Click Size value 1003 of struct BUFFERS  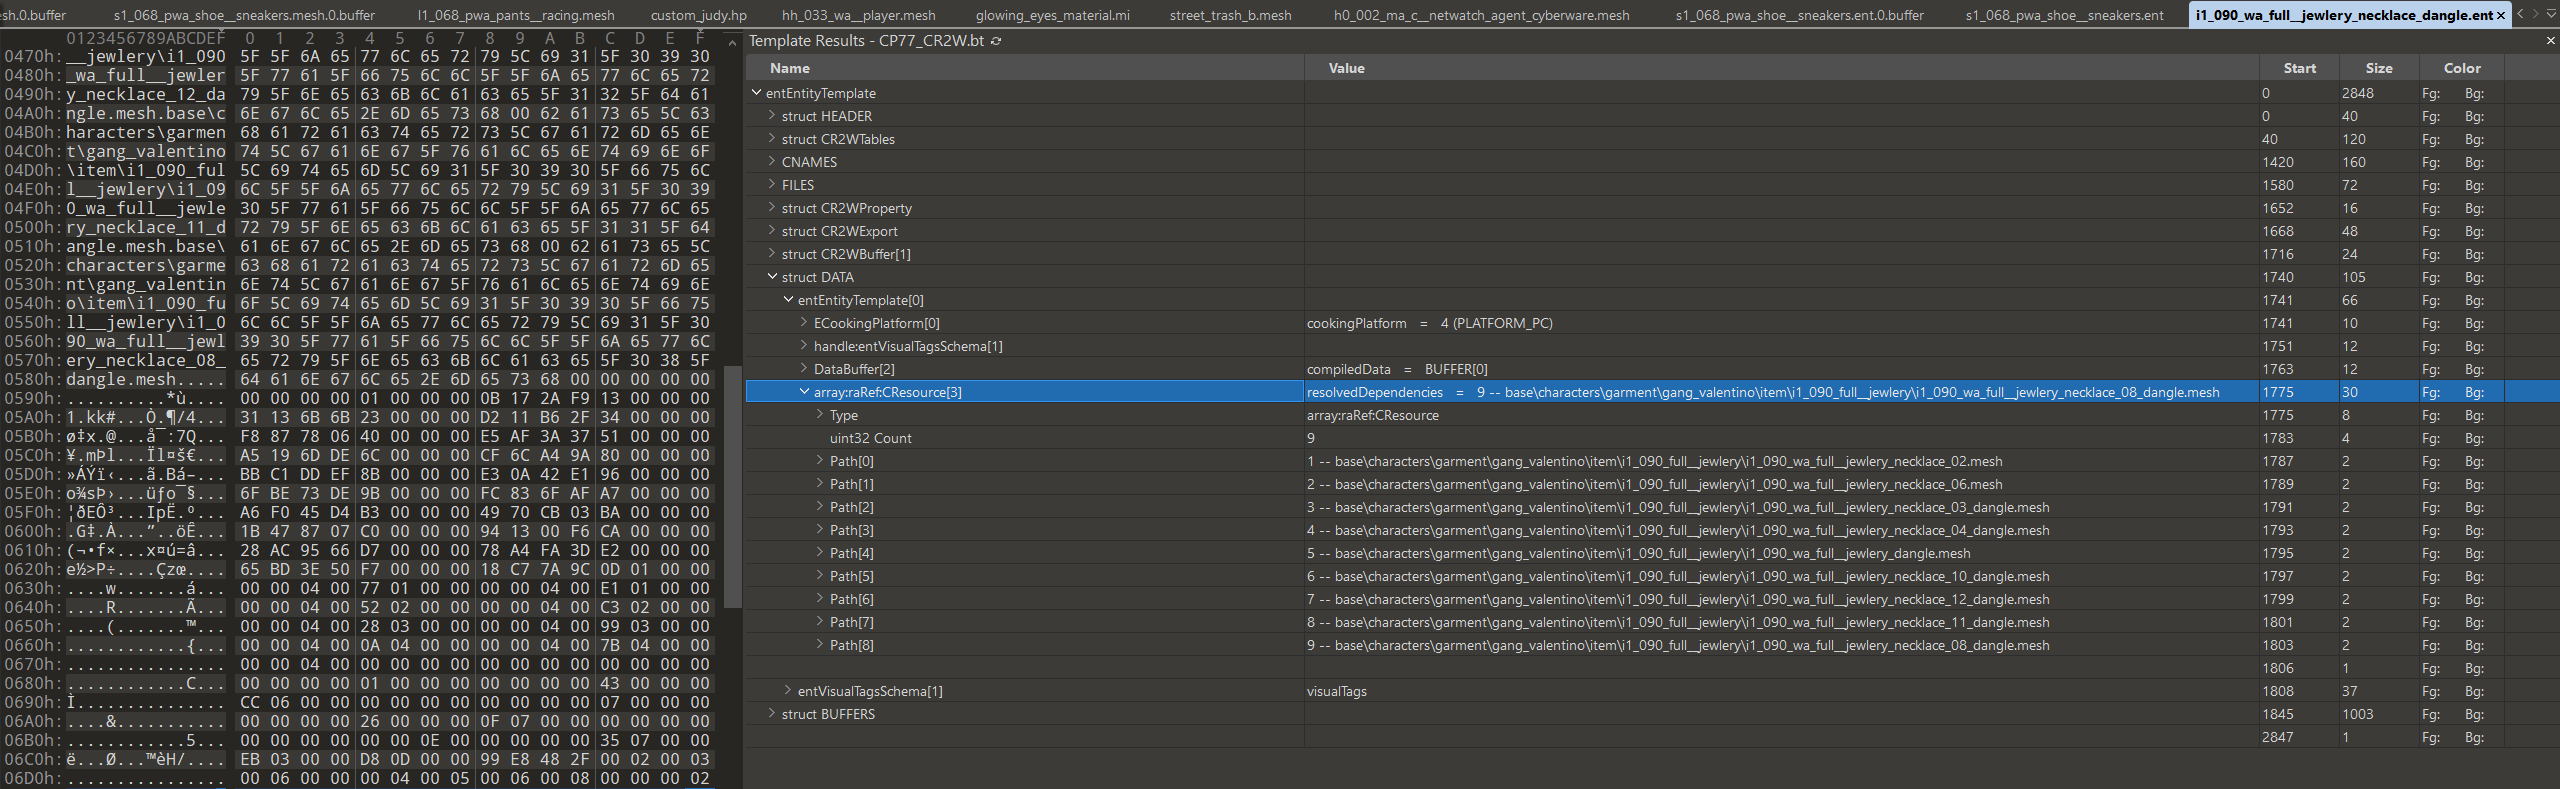pyautogui.click(x=2357, y=714)
